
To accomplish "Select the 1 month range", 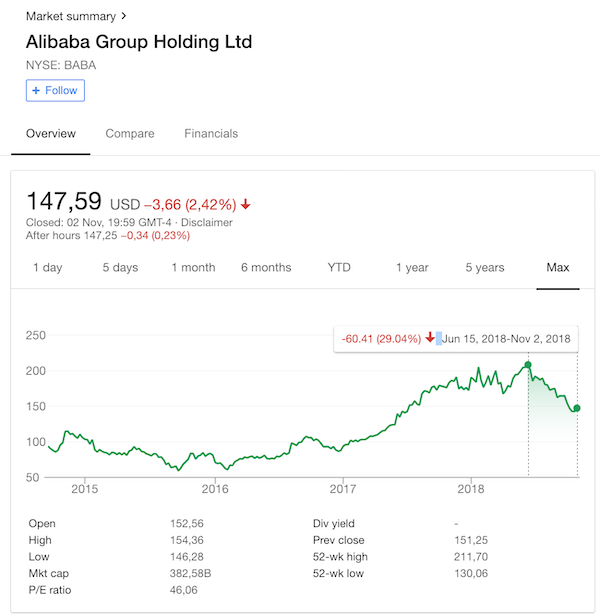I will (x=193, y=267).
